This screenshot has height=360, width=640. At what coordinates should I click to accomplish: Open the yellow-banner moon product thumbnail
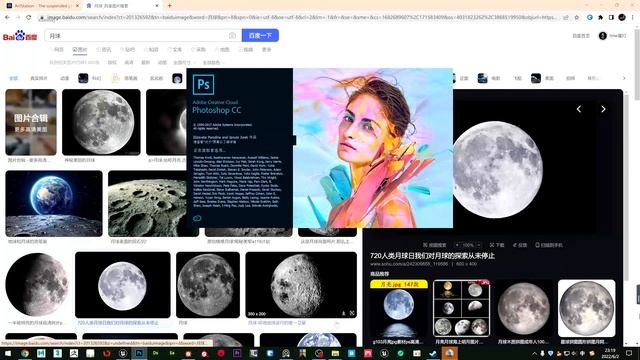pyautogui.click(x=399, y=308)
